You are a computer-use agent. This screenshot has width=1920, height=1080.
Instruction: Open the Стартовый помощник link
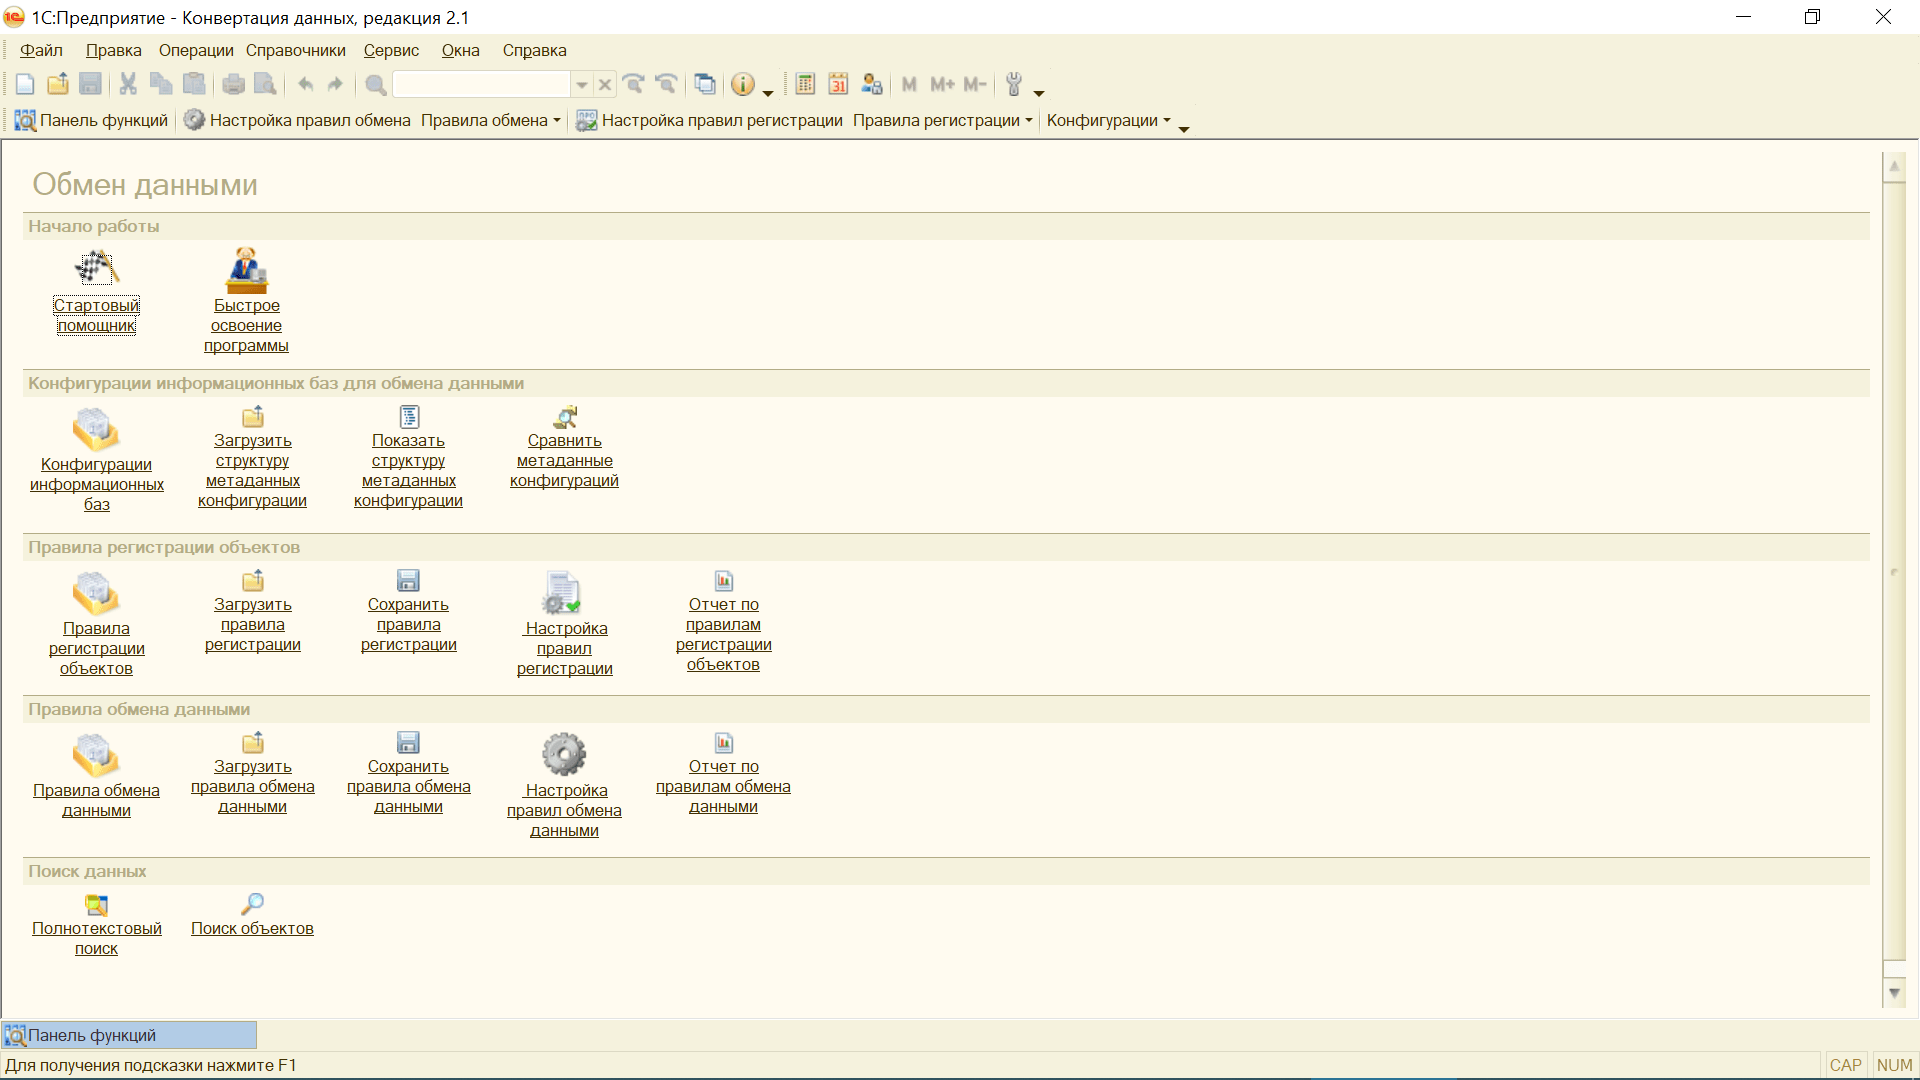click(96, 315)
